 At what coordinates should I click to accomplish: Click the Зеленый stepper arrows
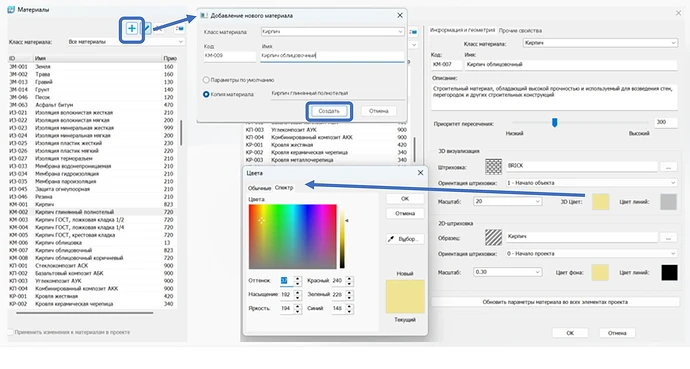[349, 295]
